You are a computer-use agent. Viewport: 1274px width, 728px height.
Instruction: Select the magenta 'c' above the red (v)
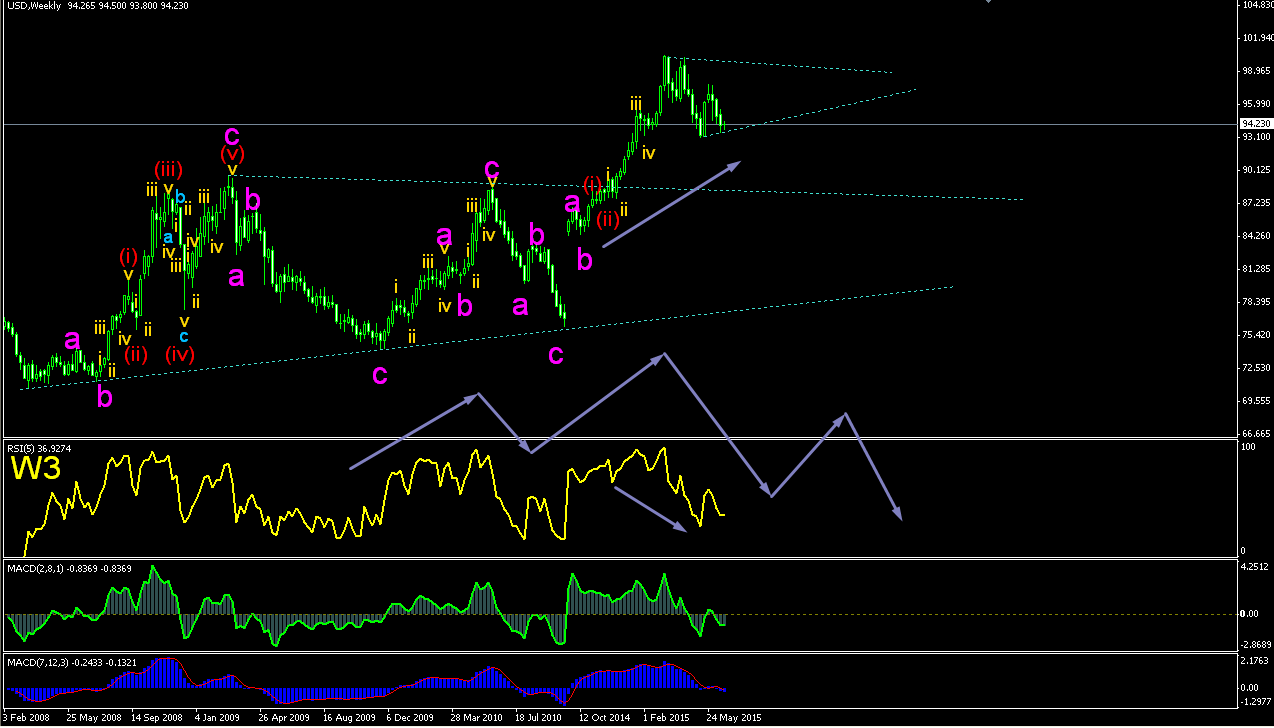point(232,134)
